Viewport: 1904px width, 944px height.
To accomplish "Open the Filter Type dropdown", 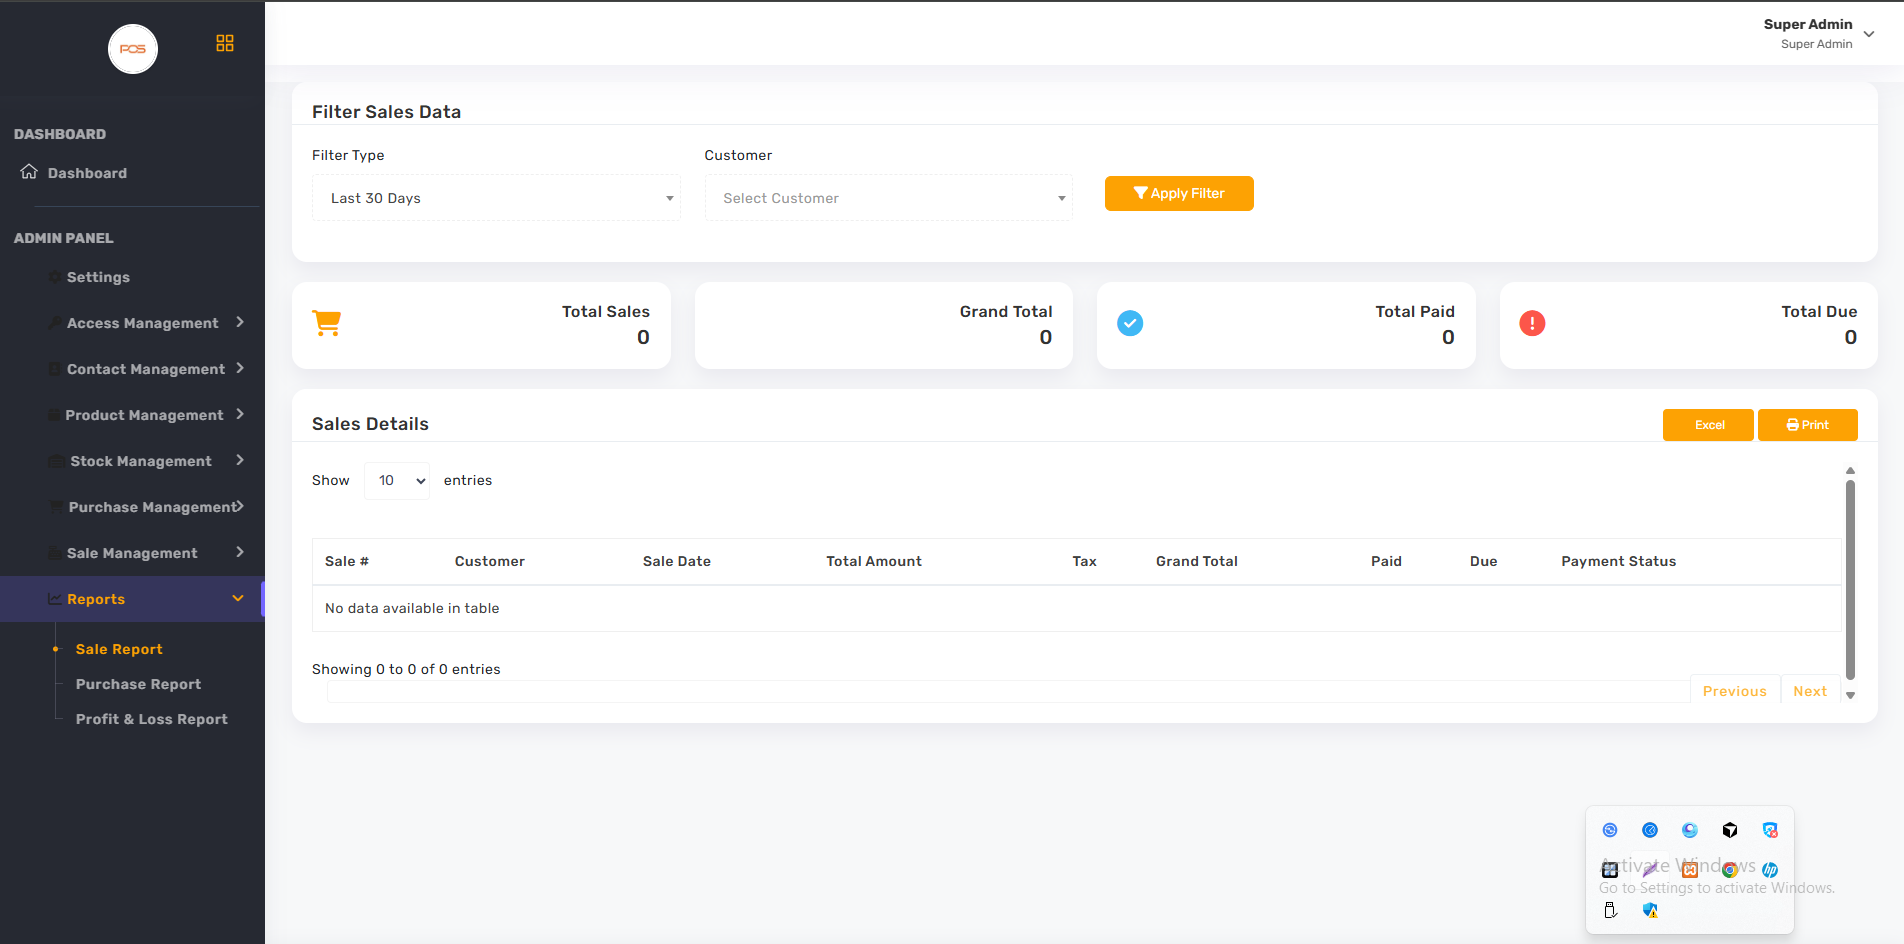I will coord(496,198).
